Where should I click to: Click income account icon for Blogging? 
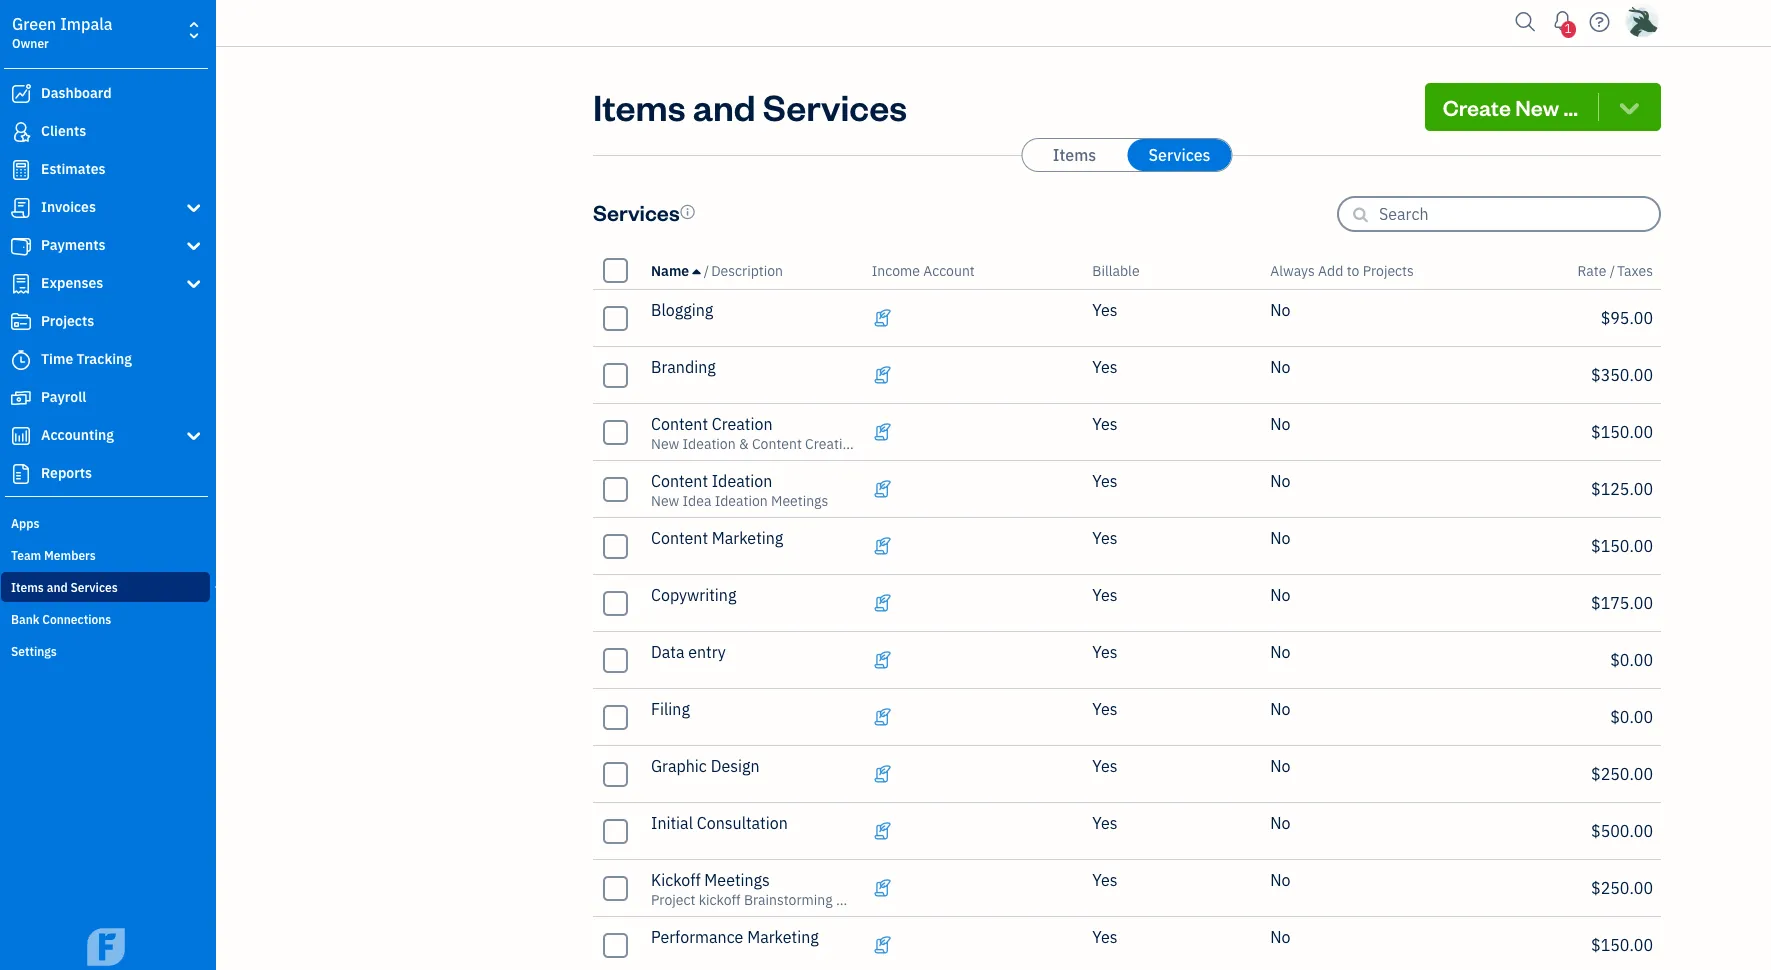point(882,318)
